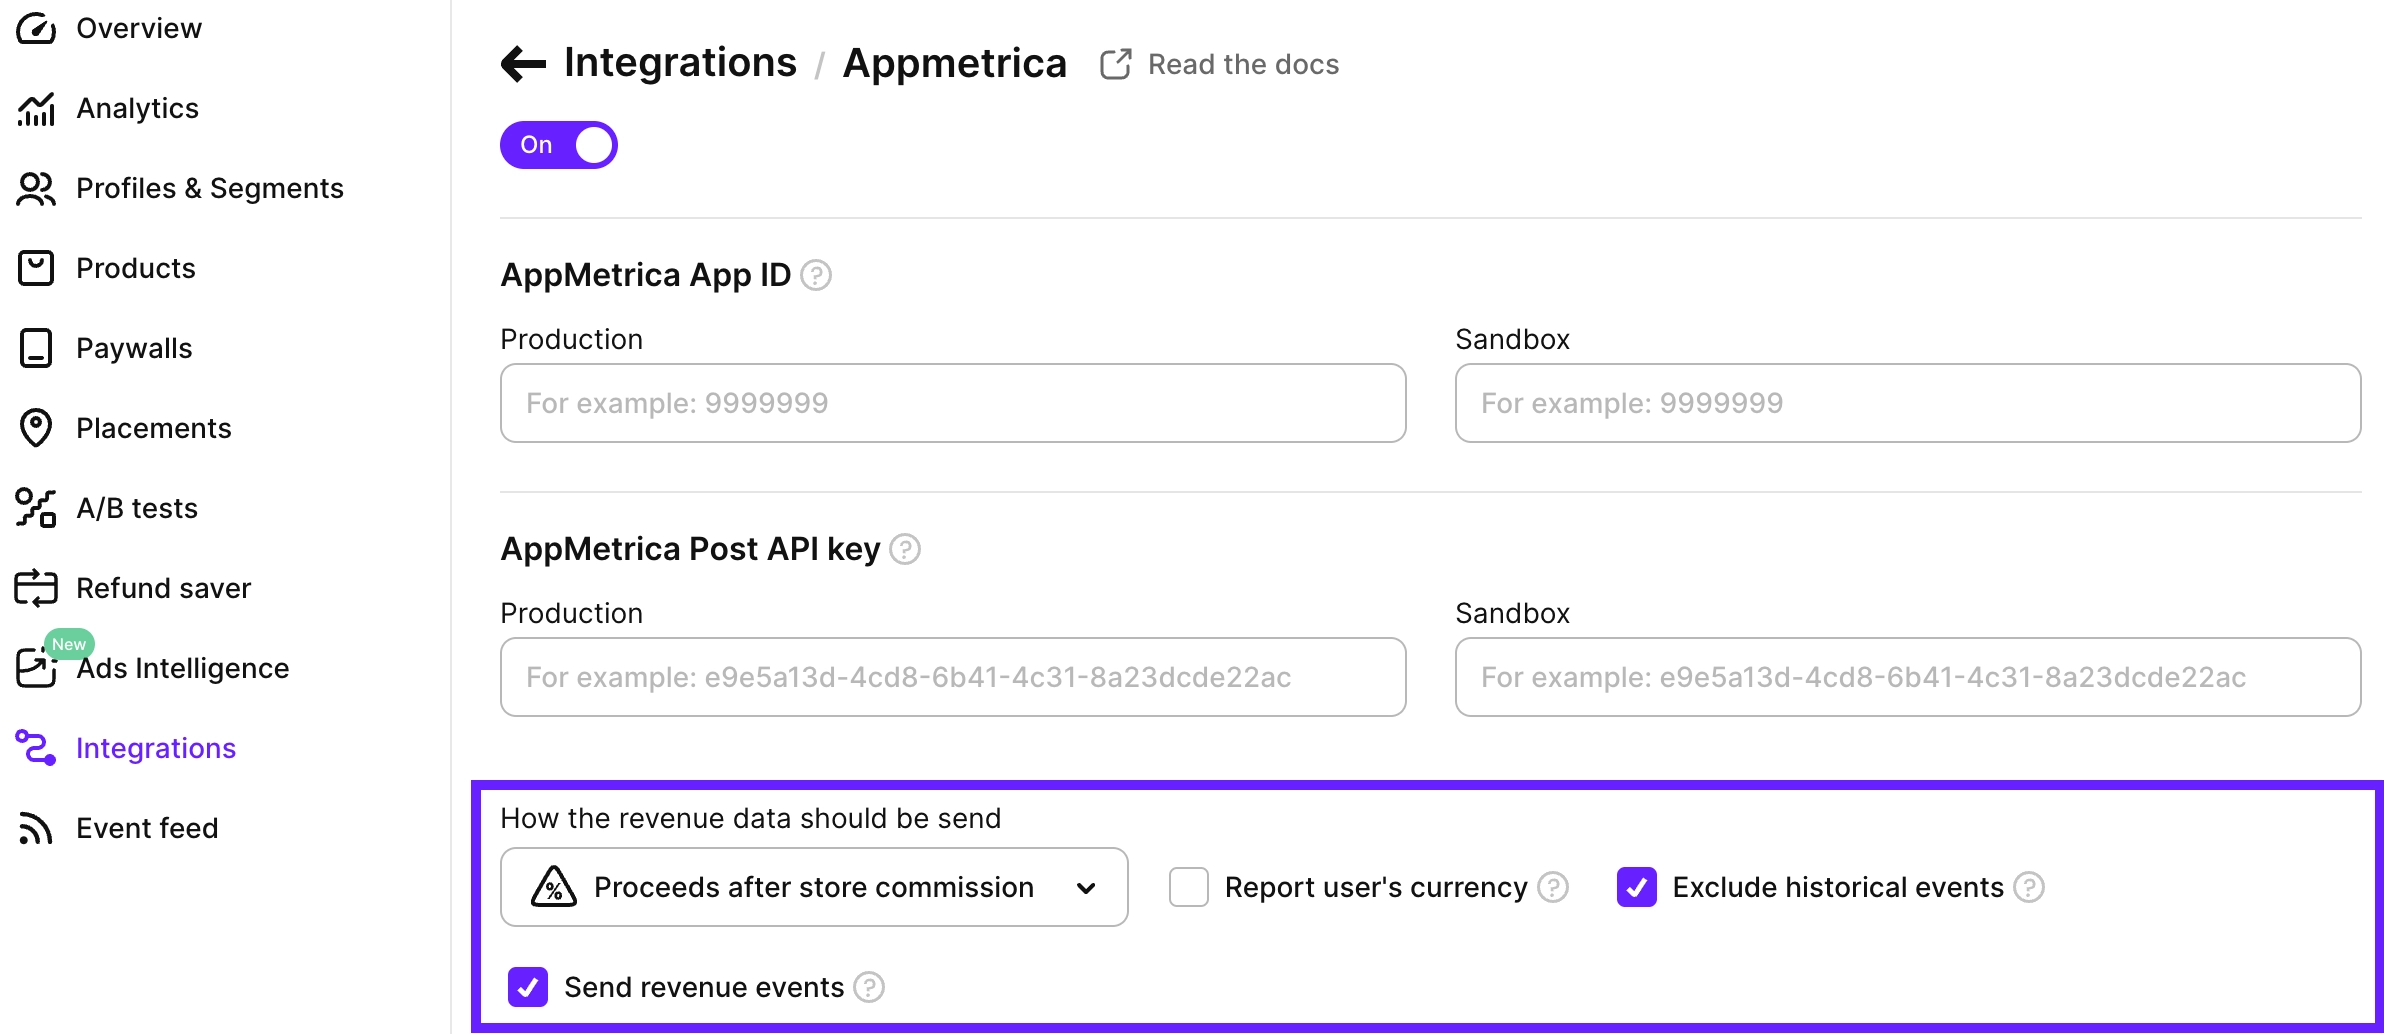Disable Send revenue events

pos(527,987)
